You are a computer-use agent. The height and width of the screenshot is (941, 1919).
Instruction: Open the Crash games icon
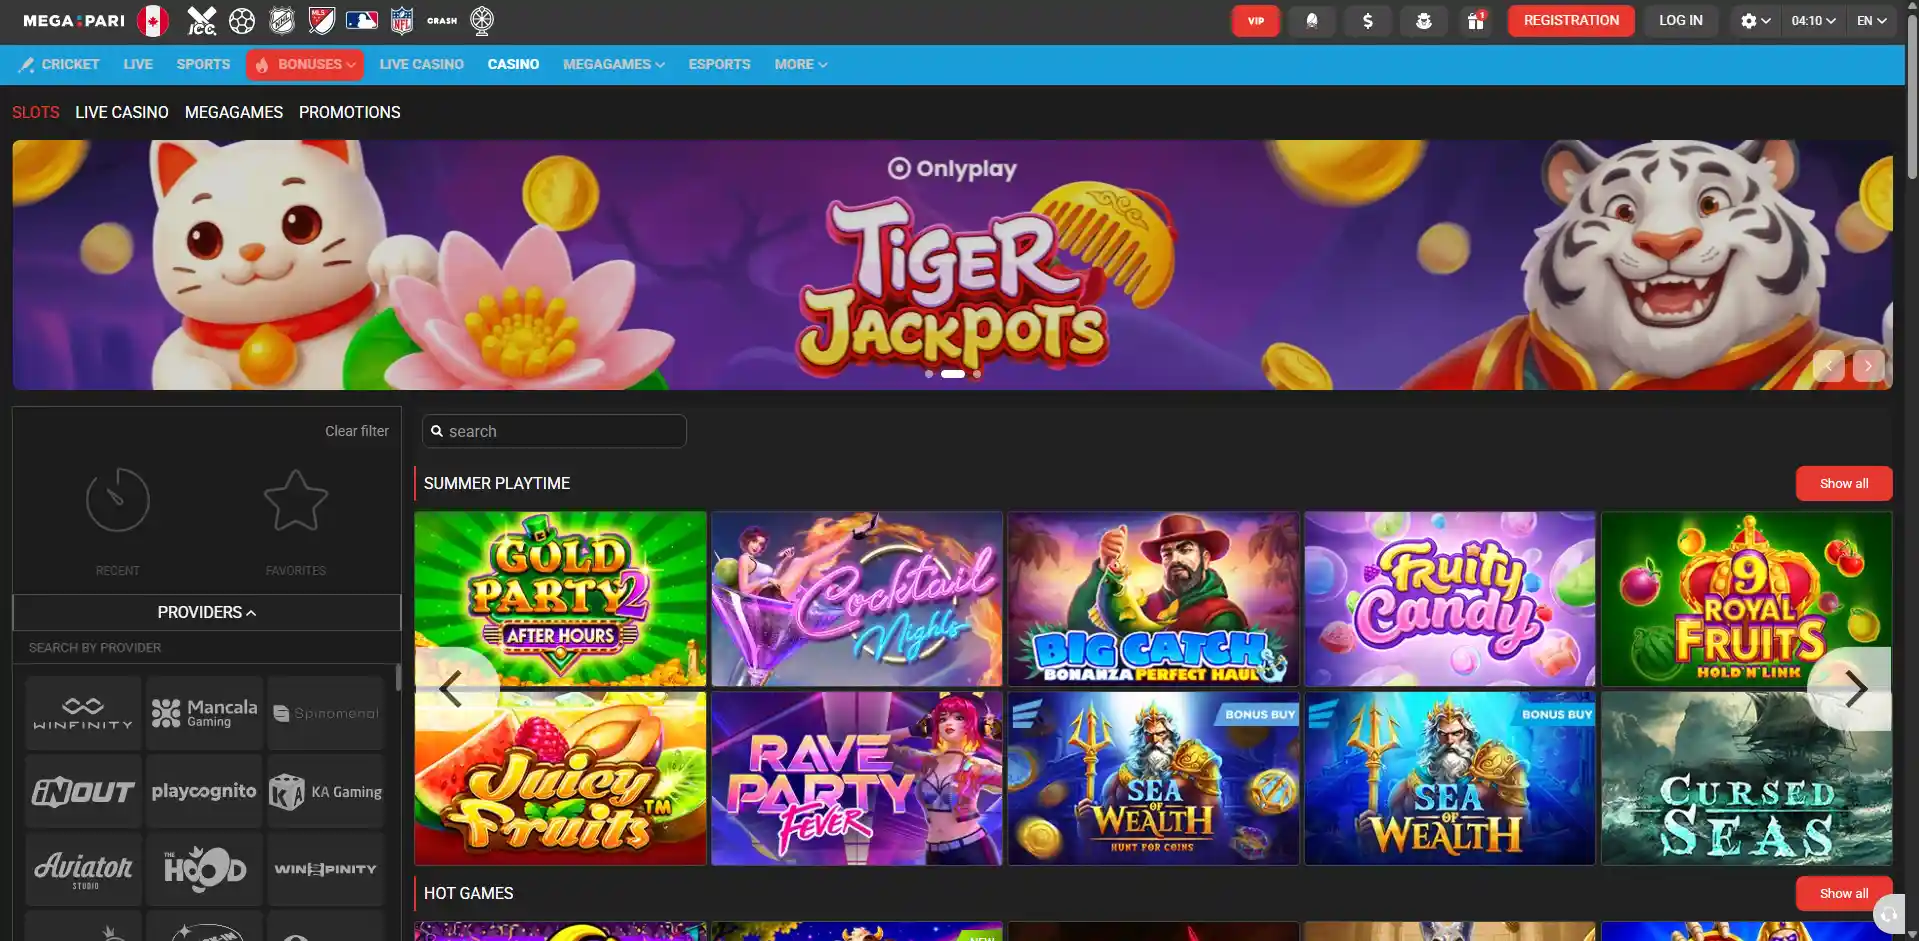(x=442, y=20)
